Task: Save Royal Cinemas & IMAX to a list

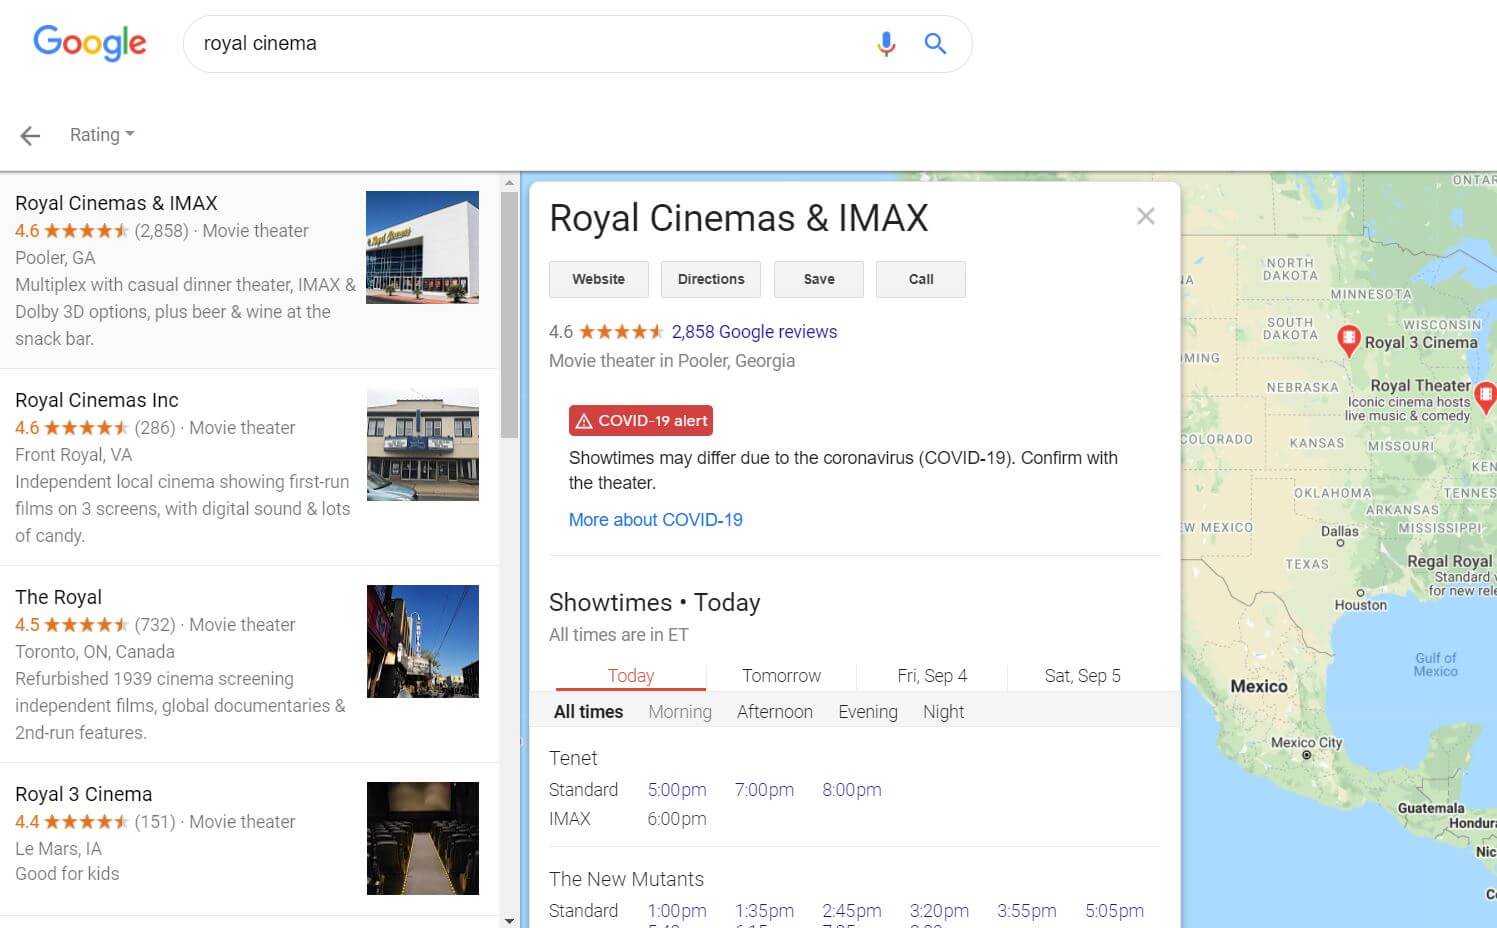Action: [818, 279]
